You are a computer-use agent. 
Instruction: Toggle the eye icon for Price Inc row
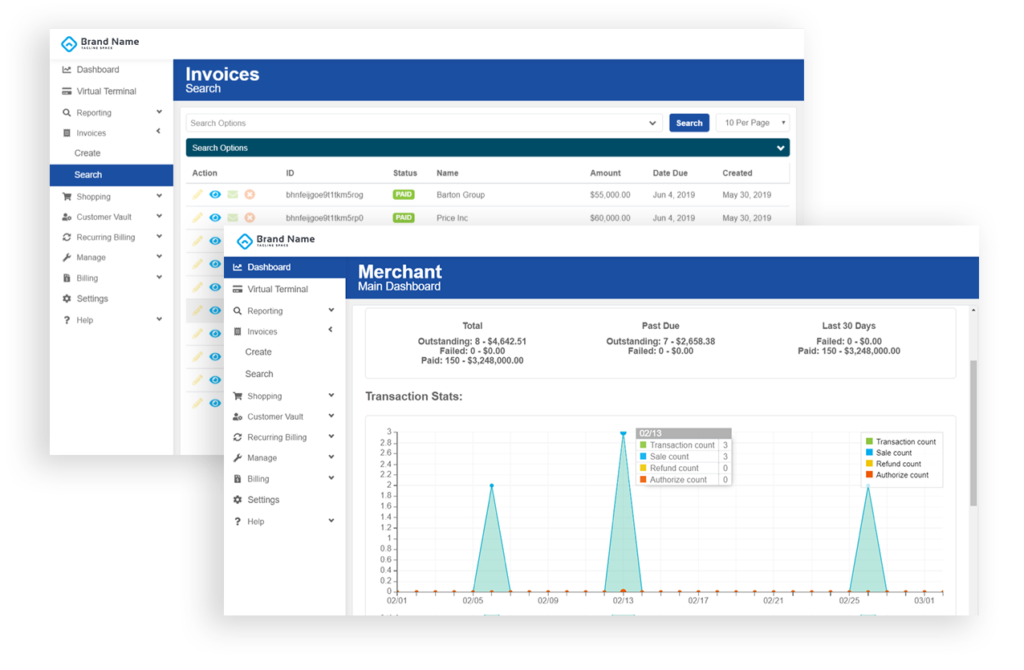[214, 217]
